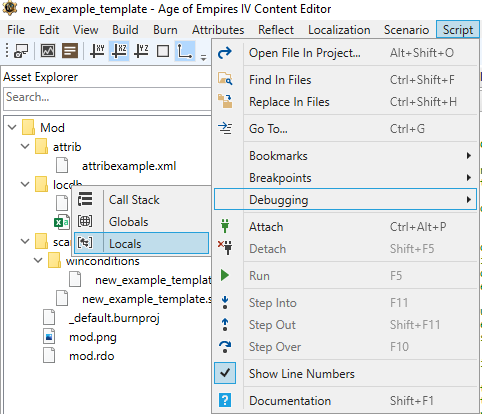The image size is (482, 414).
Task: Click the Detach plug icon
Action: tap(225, 248)
